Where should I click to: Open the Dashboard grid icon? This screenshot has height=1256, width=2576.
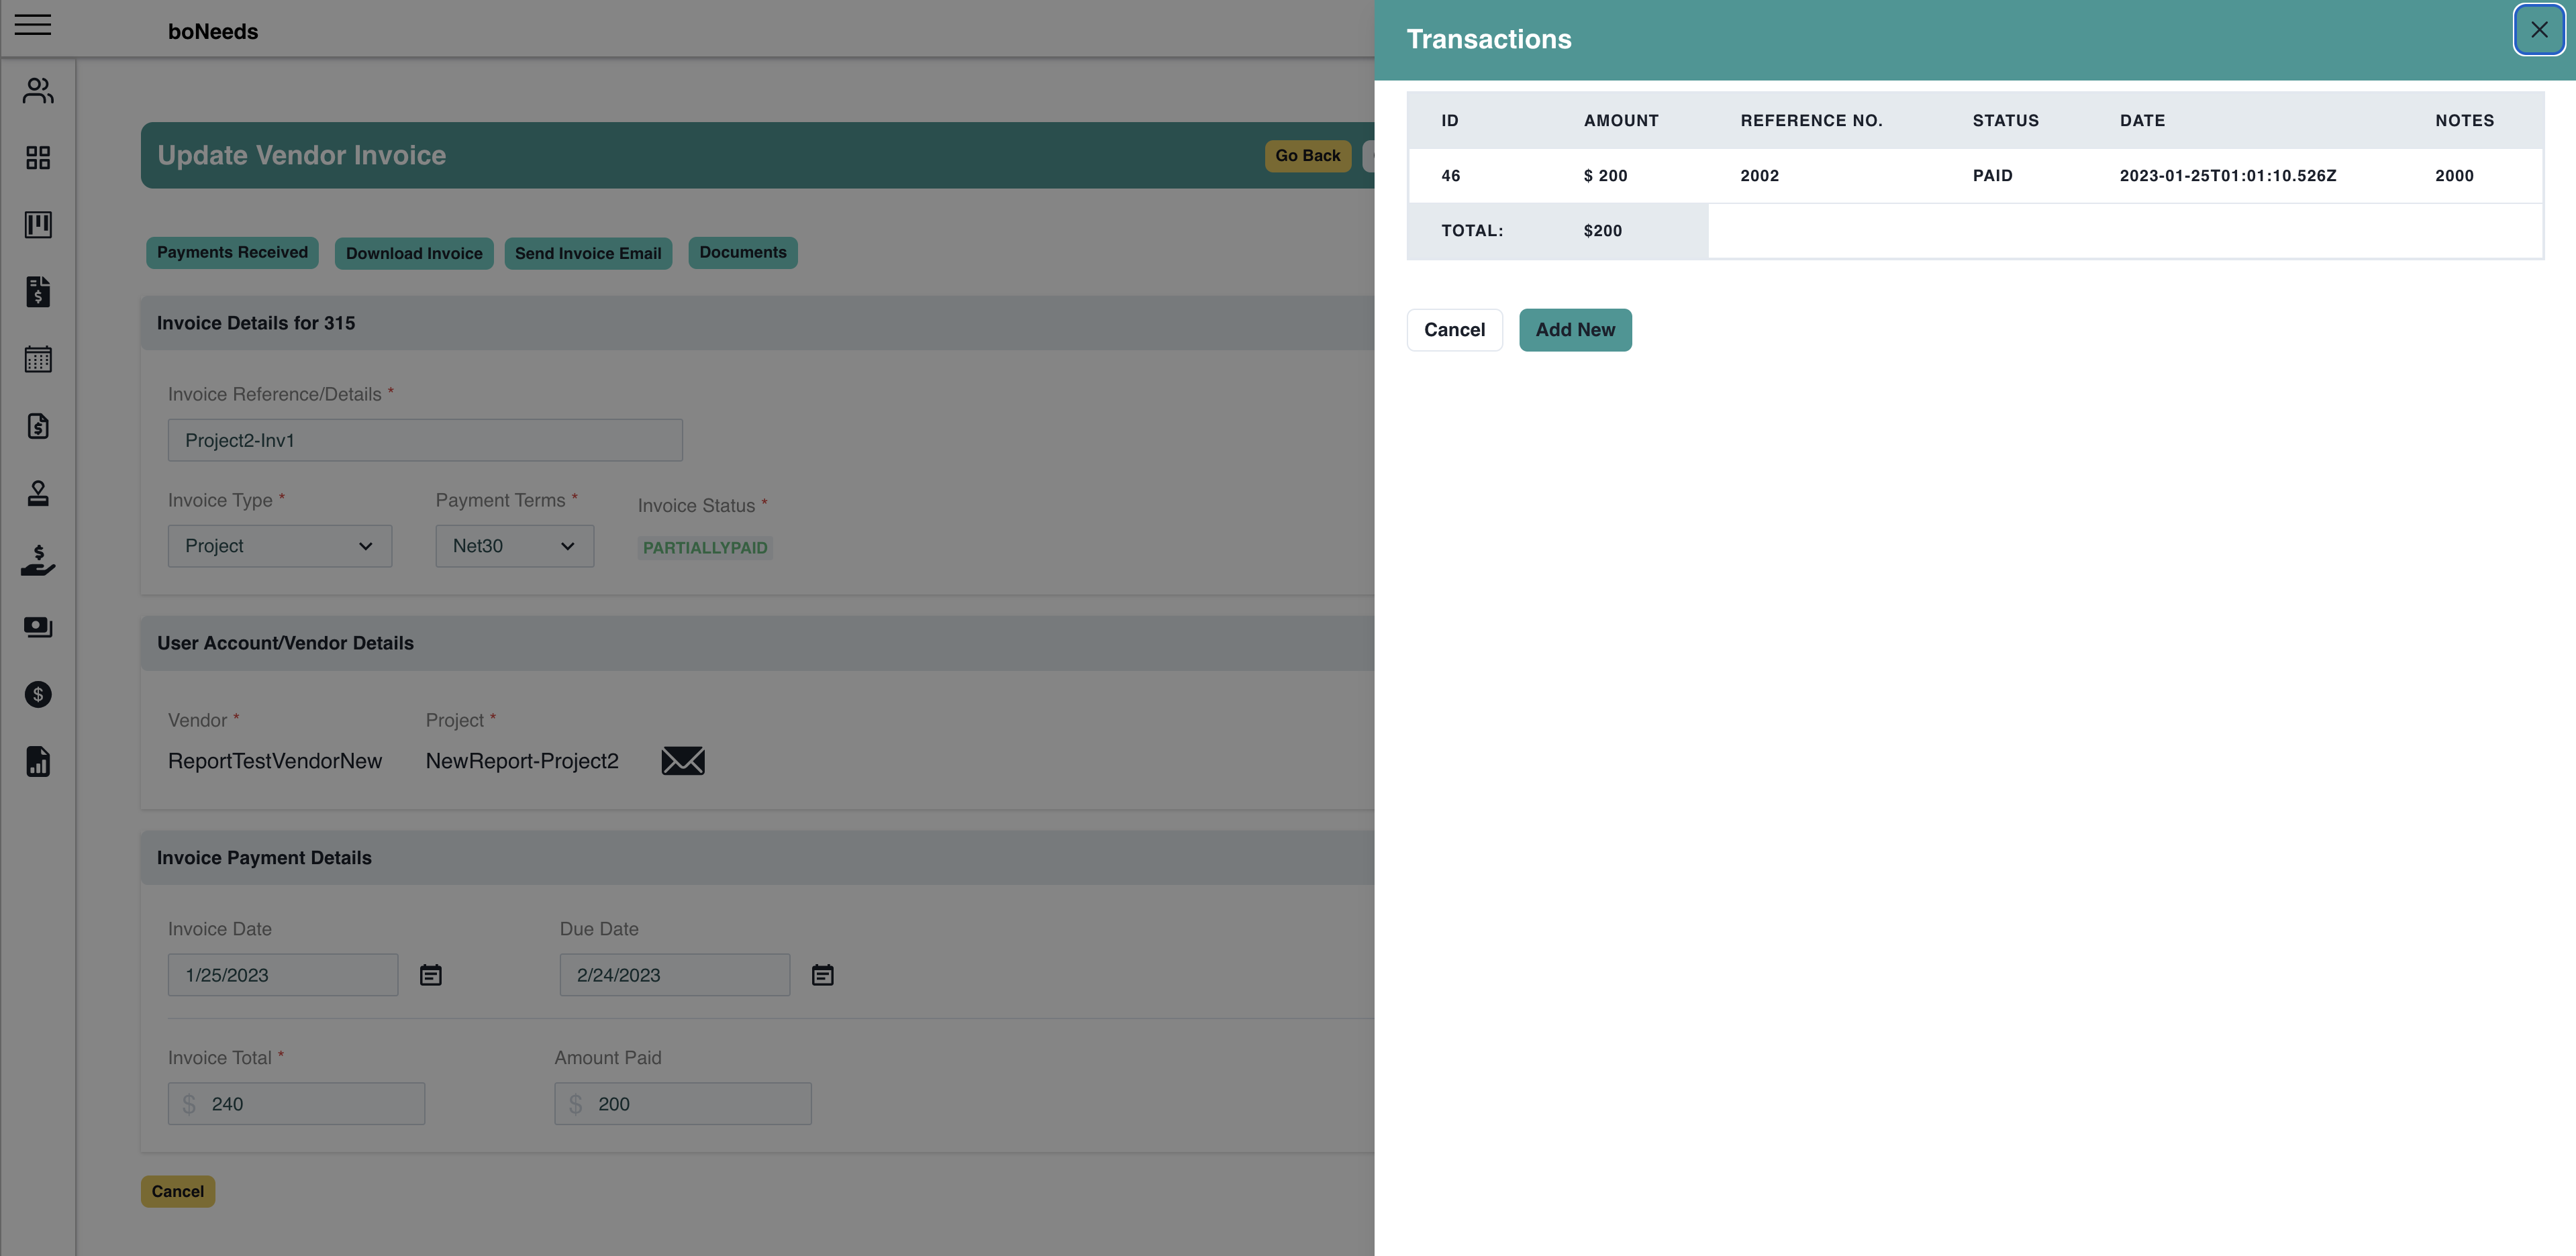click(37, 157)
